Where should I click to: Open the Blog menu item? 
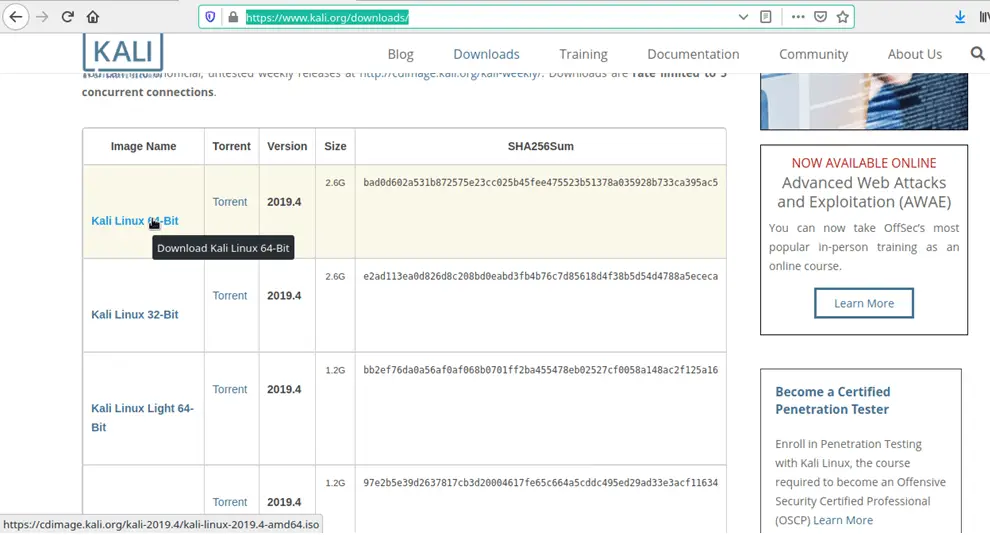tap(400, 54)
